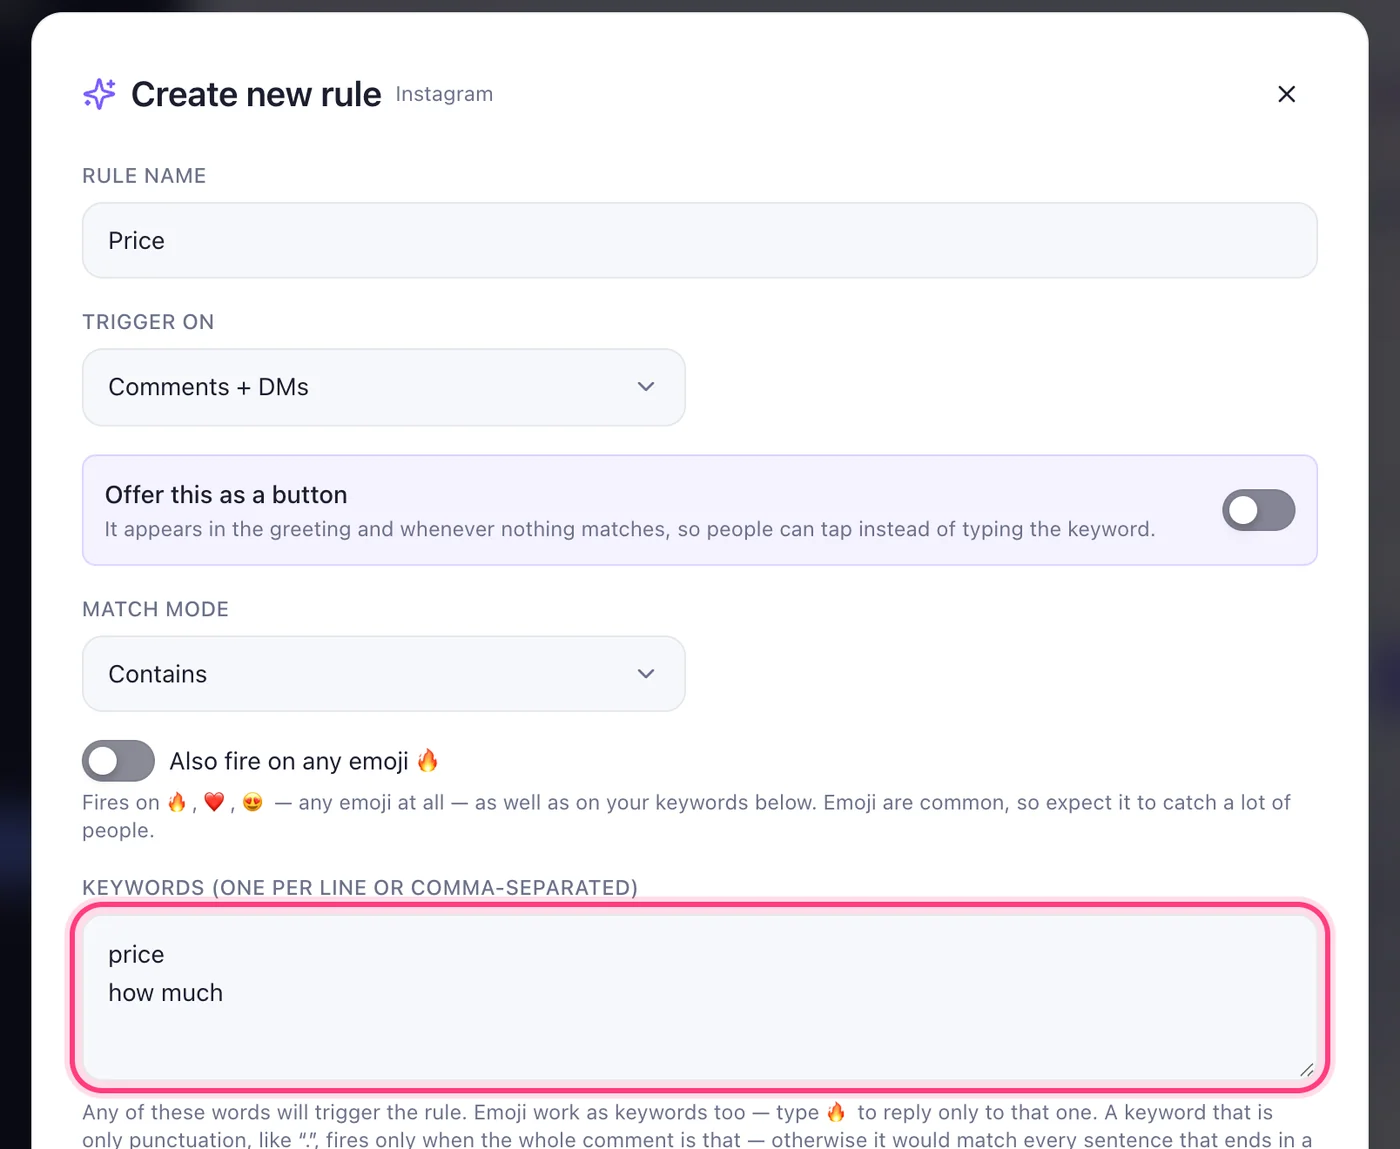The height and width of the screenshot is (1149, 1400).
Task: Close the Create new rule dialog
Action: coord(1286,94)
